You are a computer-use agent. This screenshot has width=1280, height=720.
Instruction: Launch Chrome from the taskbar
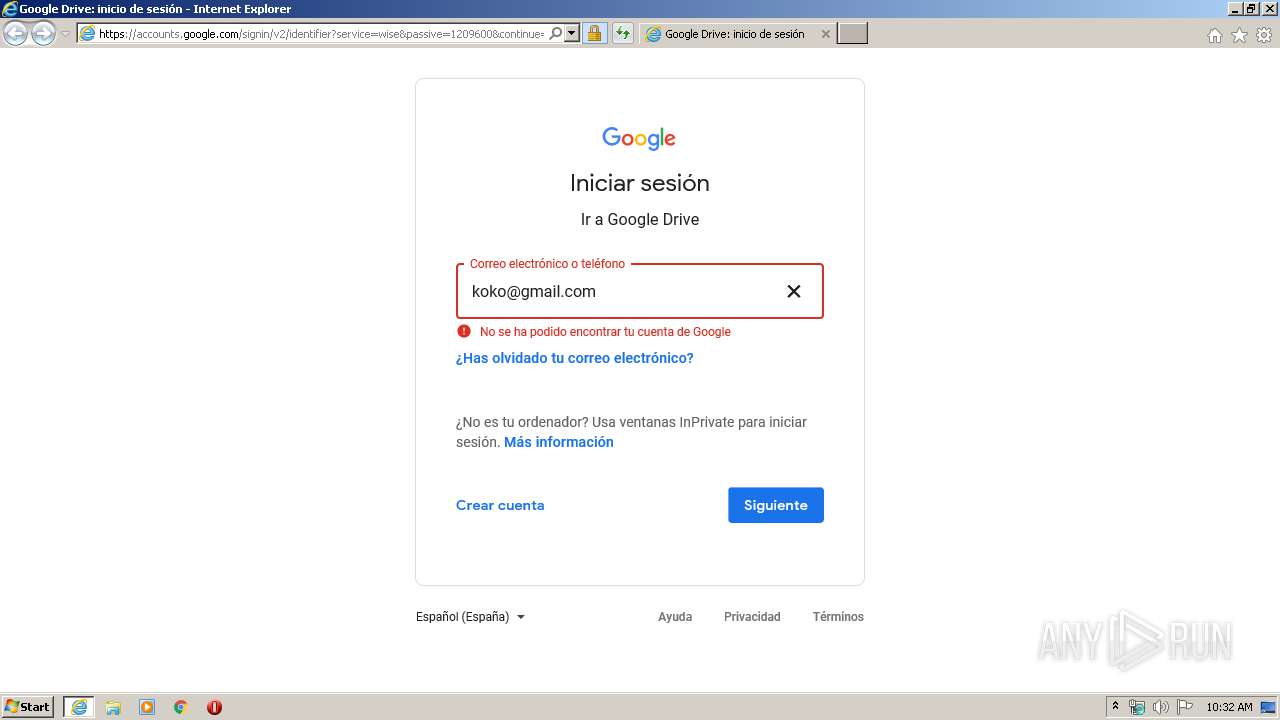180,707
